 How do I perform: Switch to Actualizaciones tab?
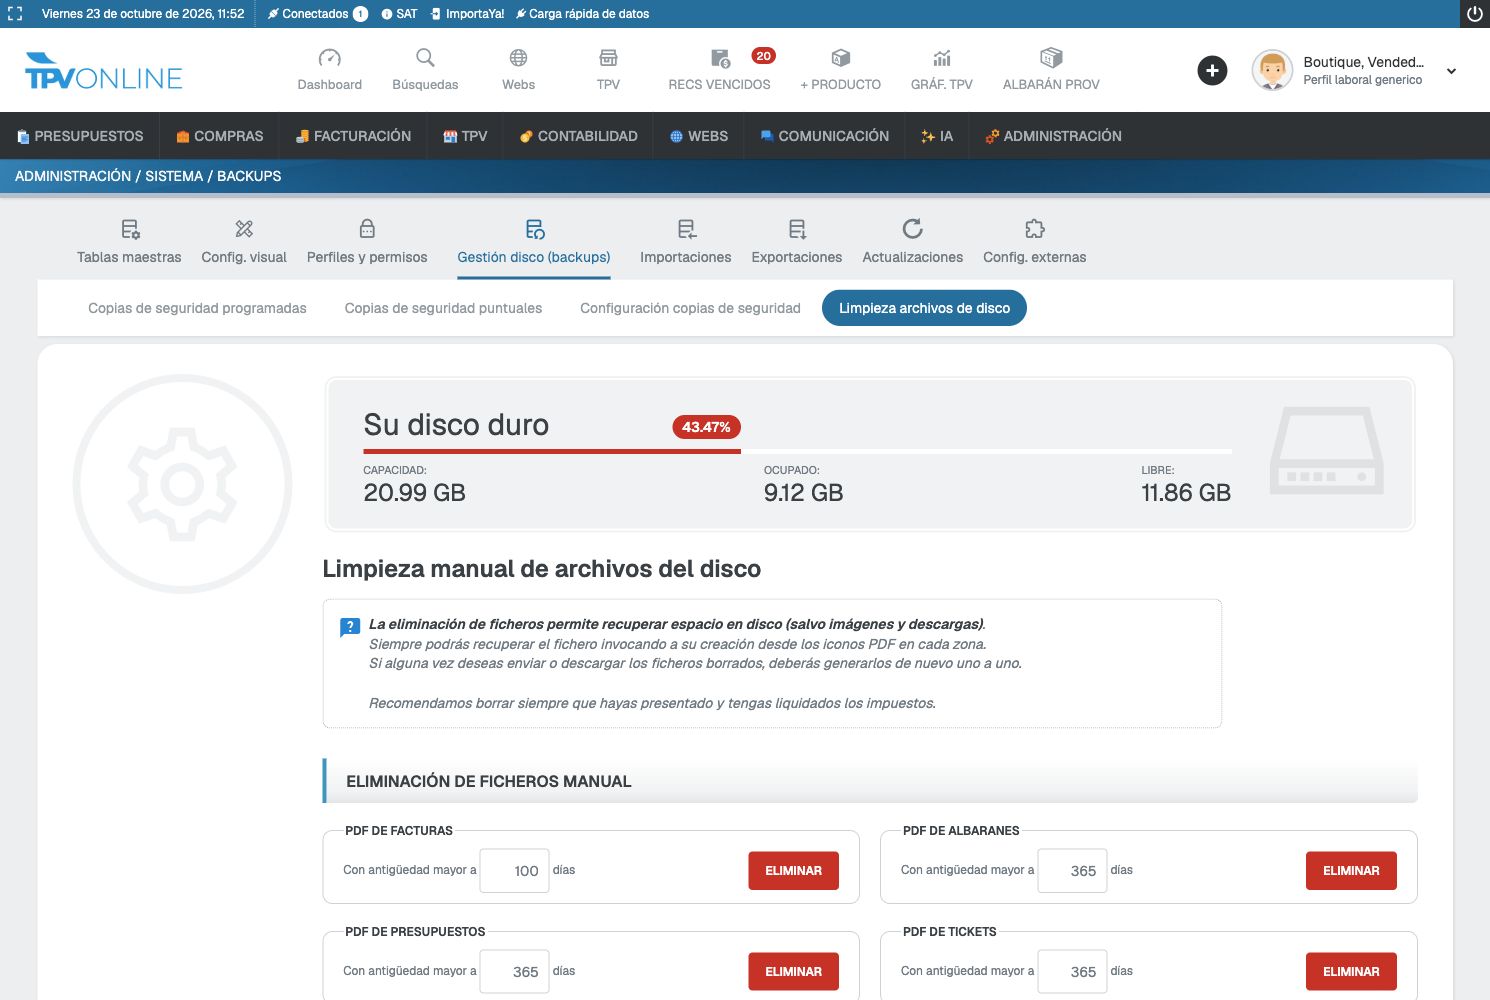pyautogui.click(x=912, y=242)
